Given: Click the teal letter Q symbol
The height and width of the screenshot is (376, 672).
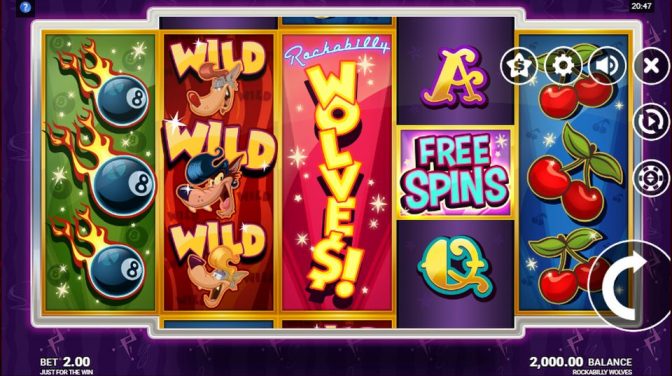Looking at the screenshot, I should [x=455, y=267].
